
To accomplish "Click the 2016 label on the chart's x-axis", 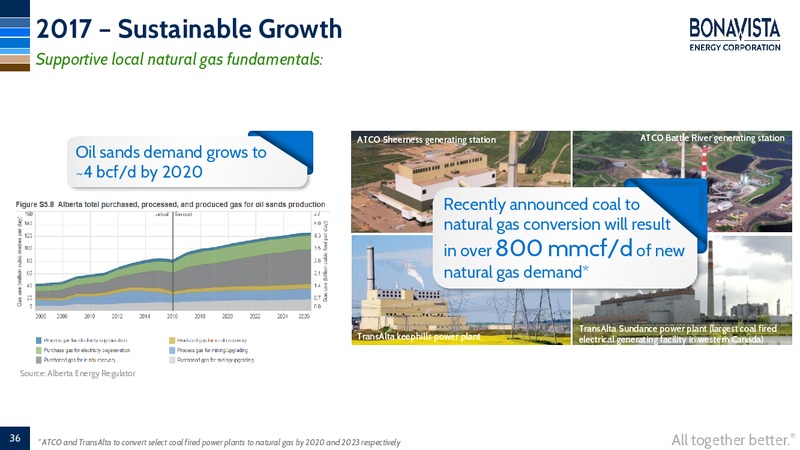I will [x=172, y=316].
